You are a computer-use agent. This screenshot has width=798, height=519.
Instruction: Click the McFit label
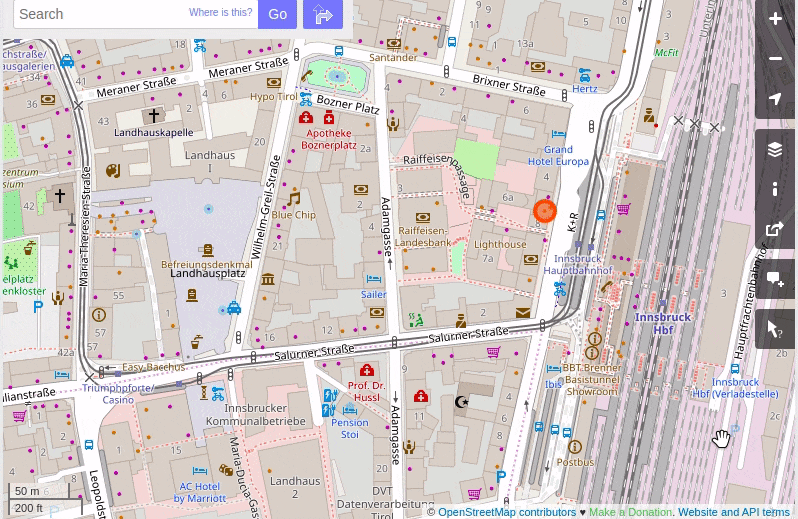click(x=666, y=53)
